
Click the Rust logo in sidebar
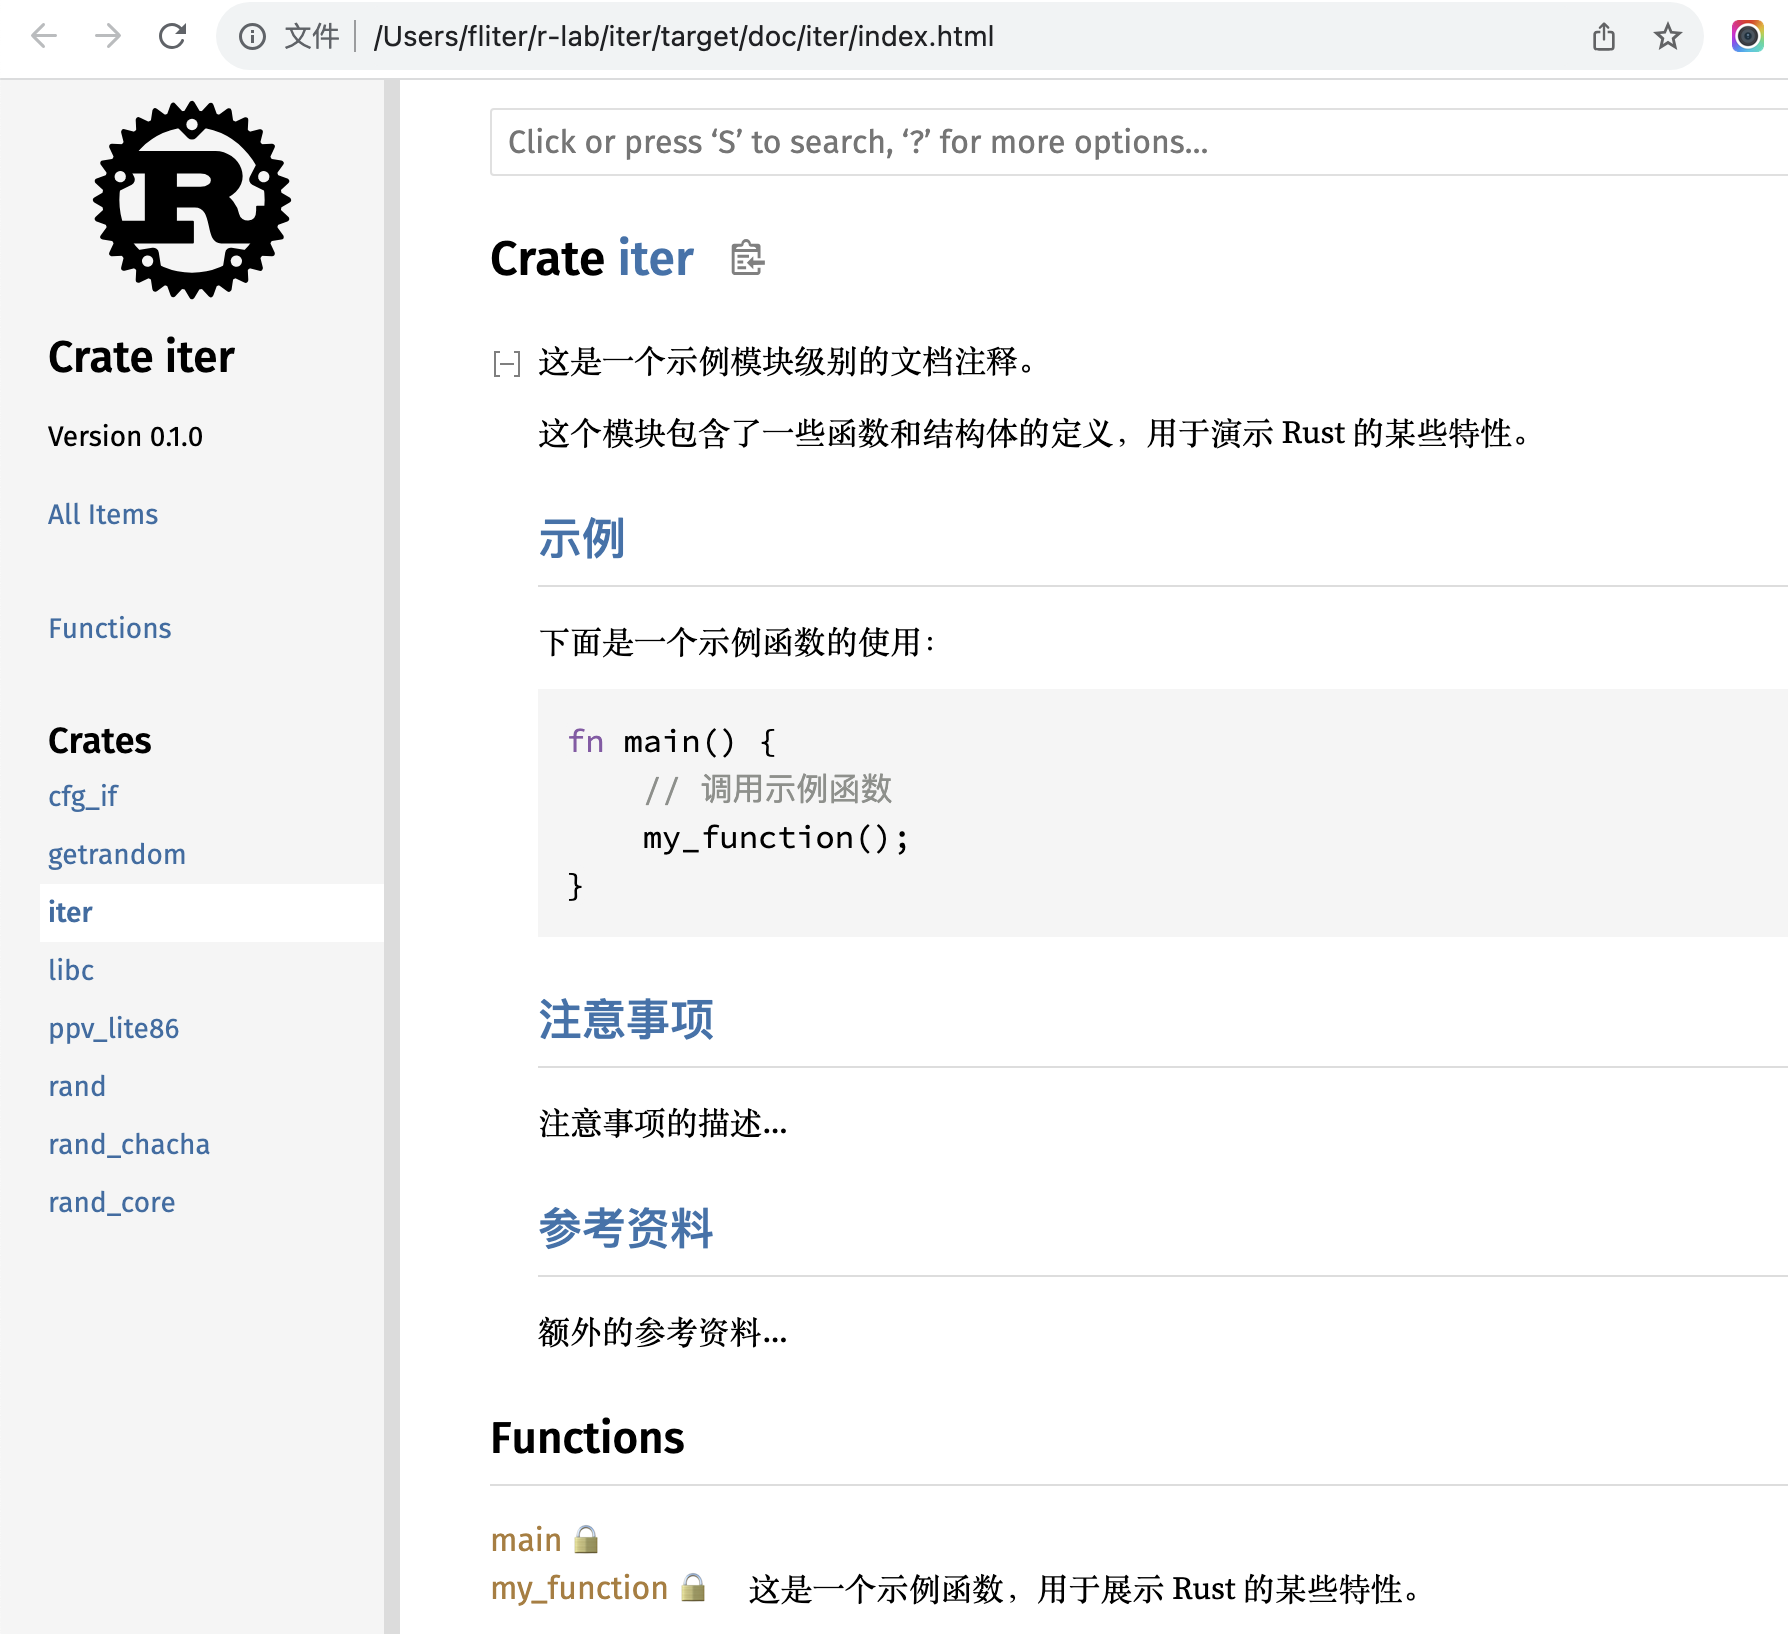[x=191, y=200]
